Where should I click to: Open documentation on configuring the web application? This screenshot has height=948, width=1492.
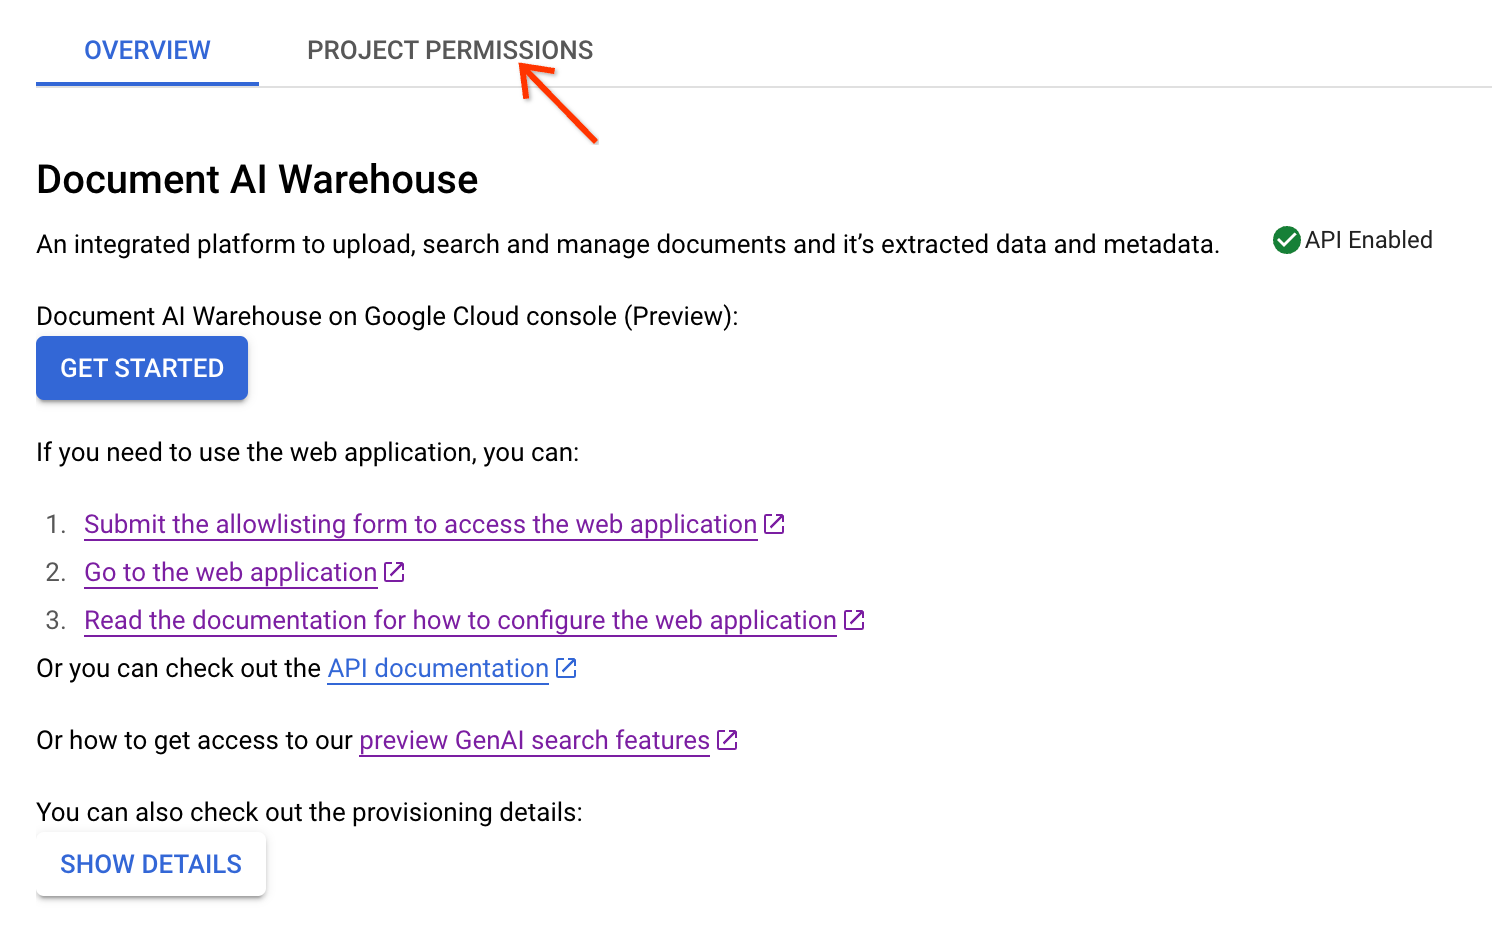[x=460, y=620]
